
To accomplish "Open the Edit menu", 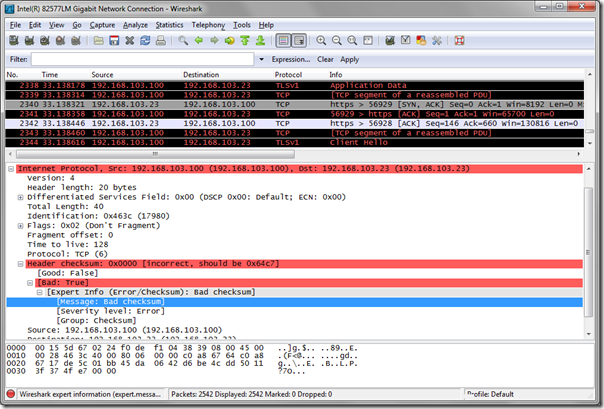I will [x=35, y=25].
